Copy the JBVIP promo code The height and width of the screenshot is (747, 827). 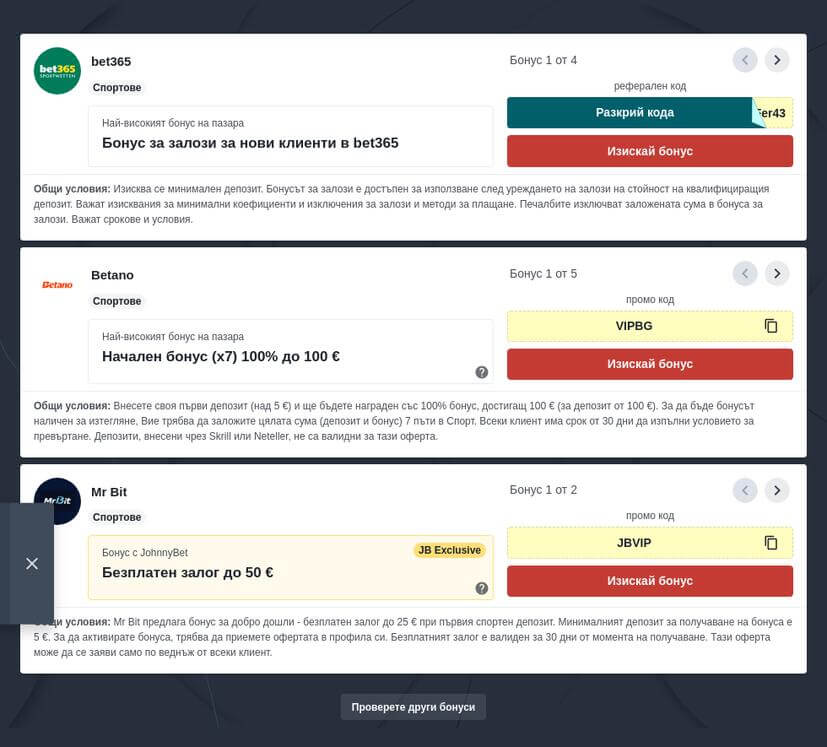[770, 542]
